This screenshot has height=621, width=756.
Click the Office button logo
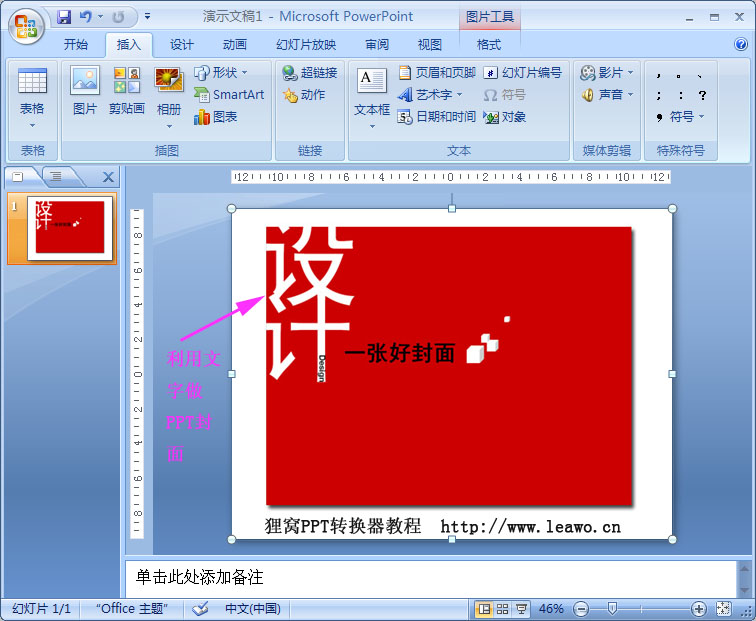pyautogui.click(x=26, y=26)
